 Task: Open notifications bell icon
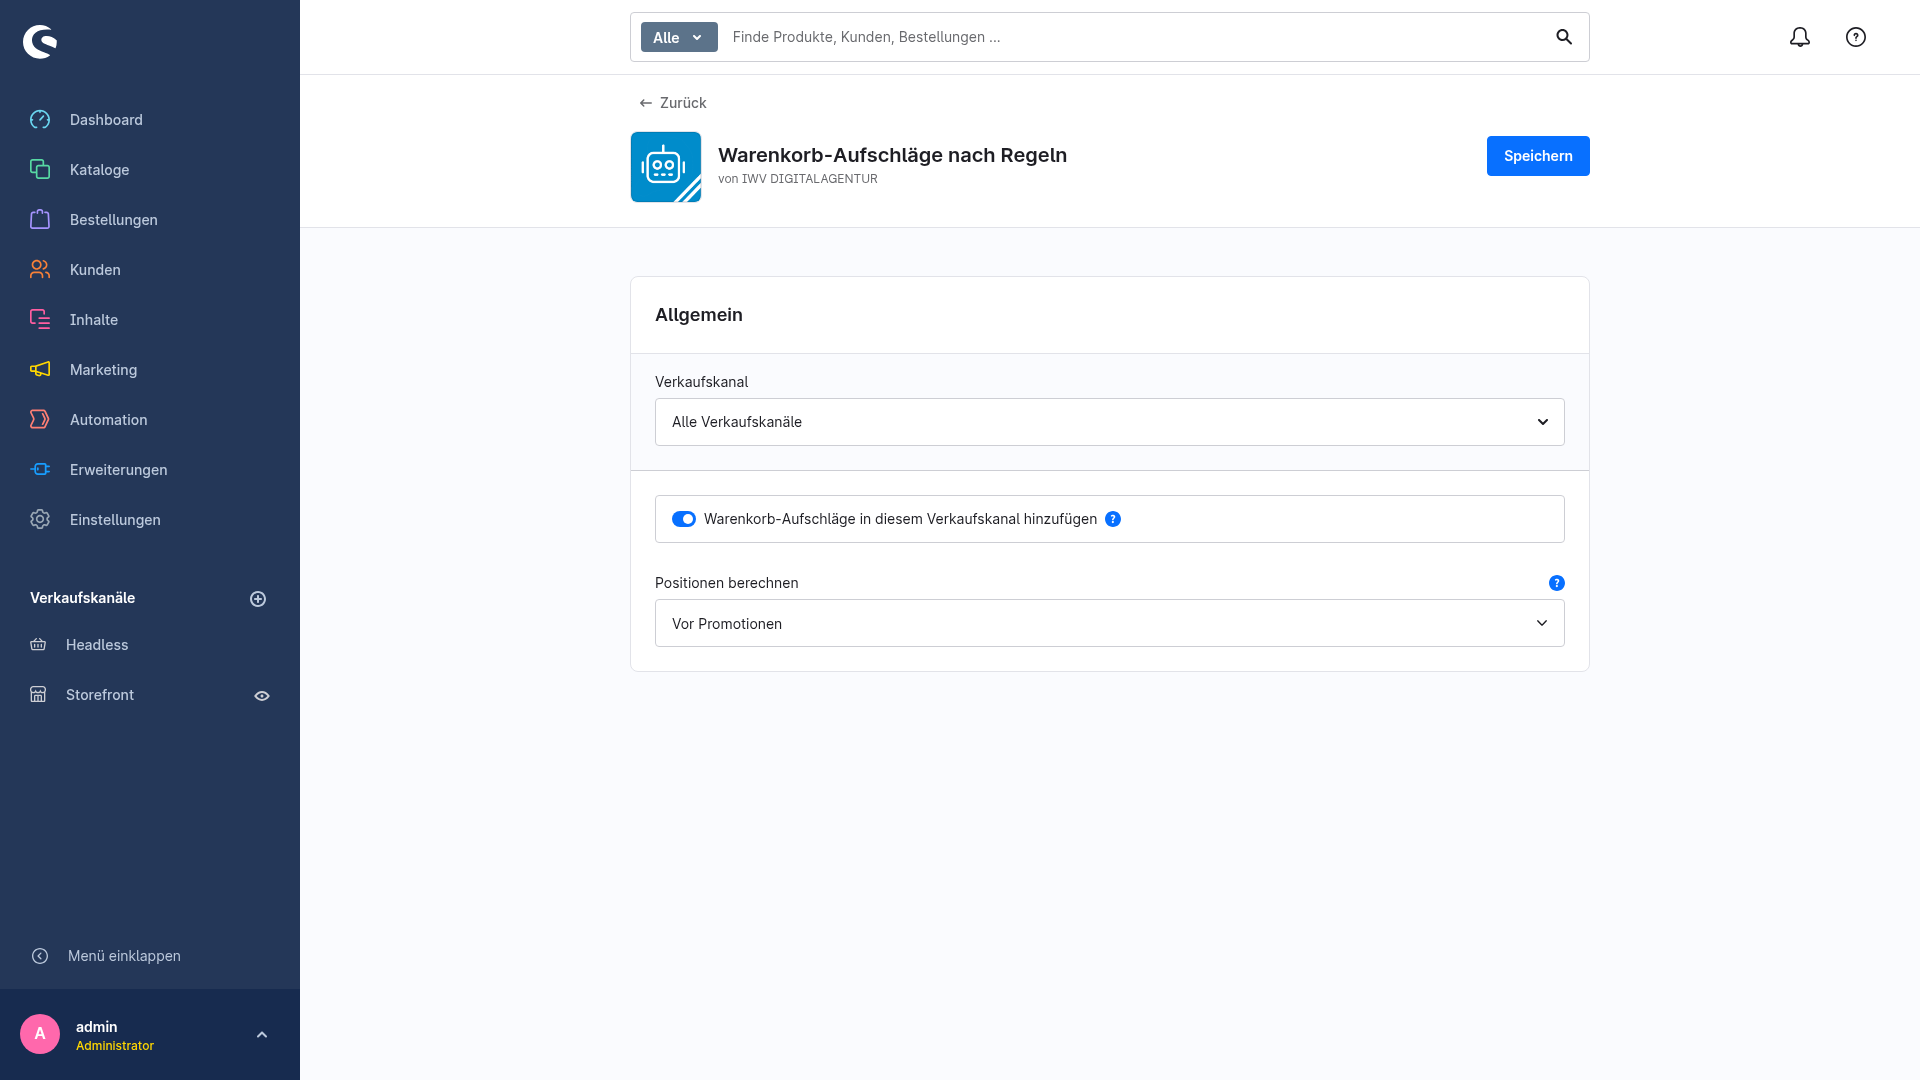pyautogui.click(x=1800, y=37)
